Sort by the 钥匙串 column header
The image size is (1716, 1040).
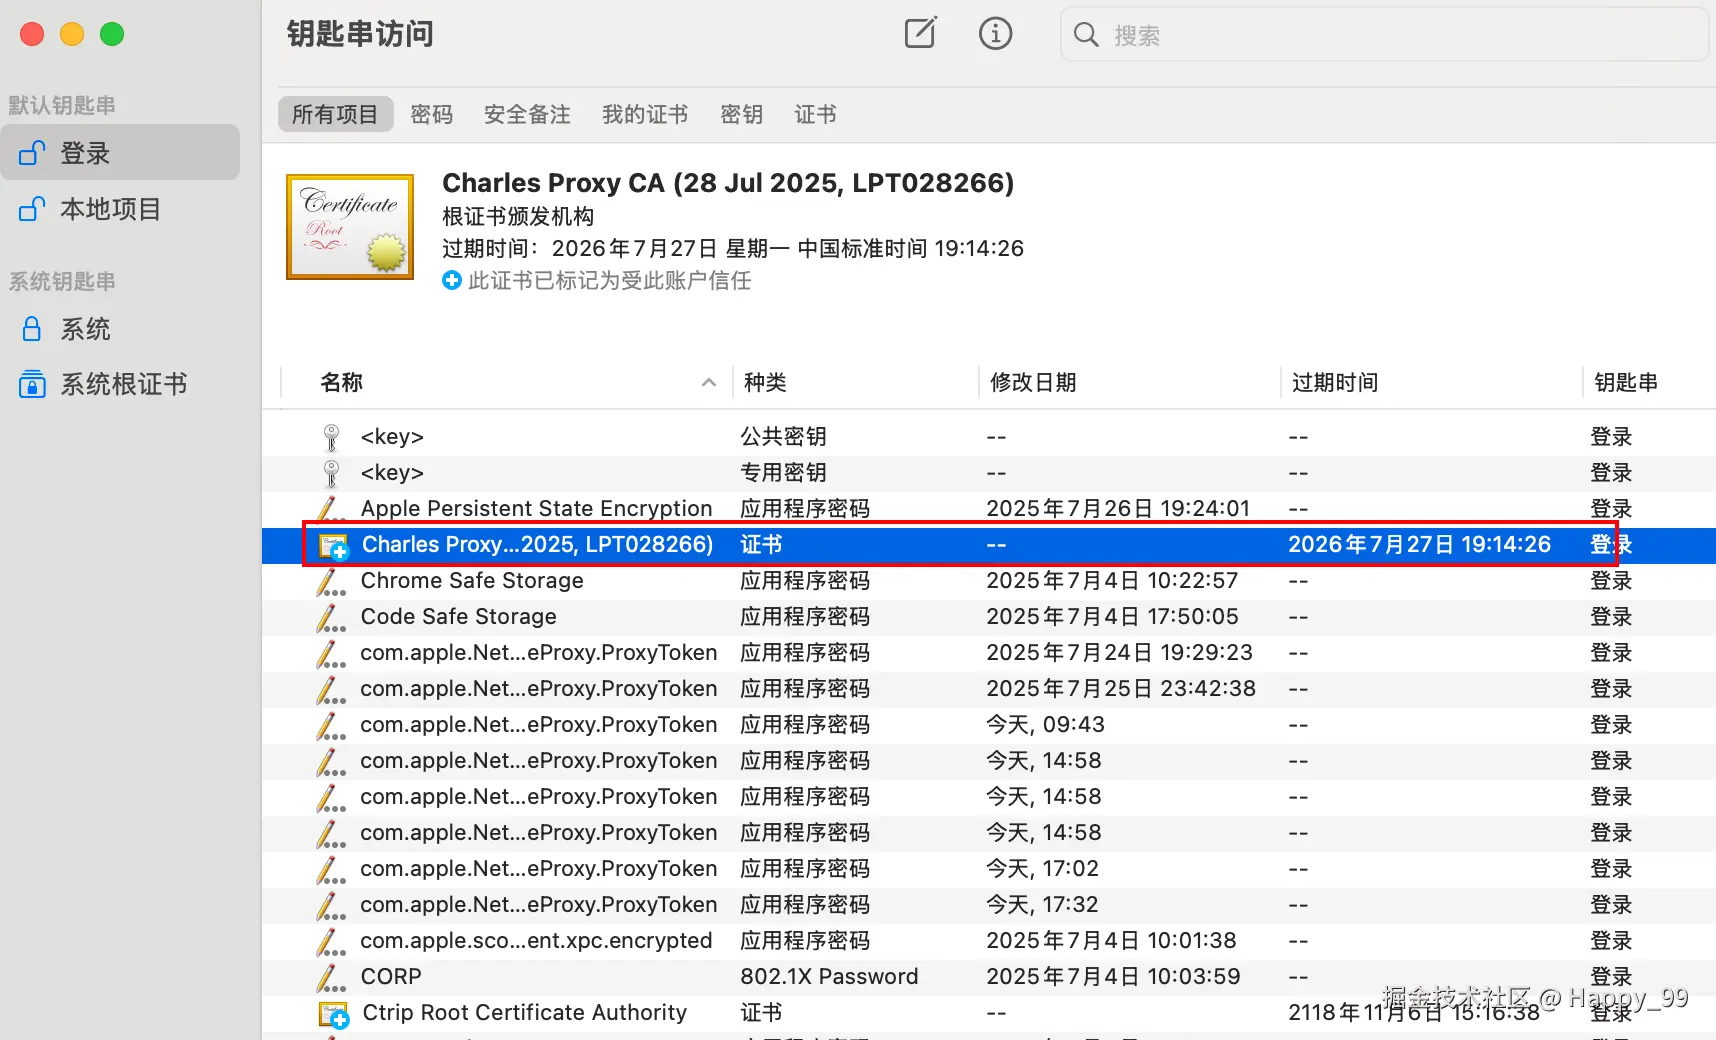[1626, 382]
